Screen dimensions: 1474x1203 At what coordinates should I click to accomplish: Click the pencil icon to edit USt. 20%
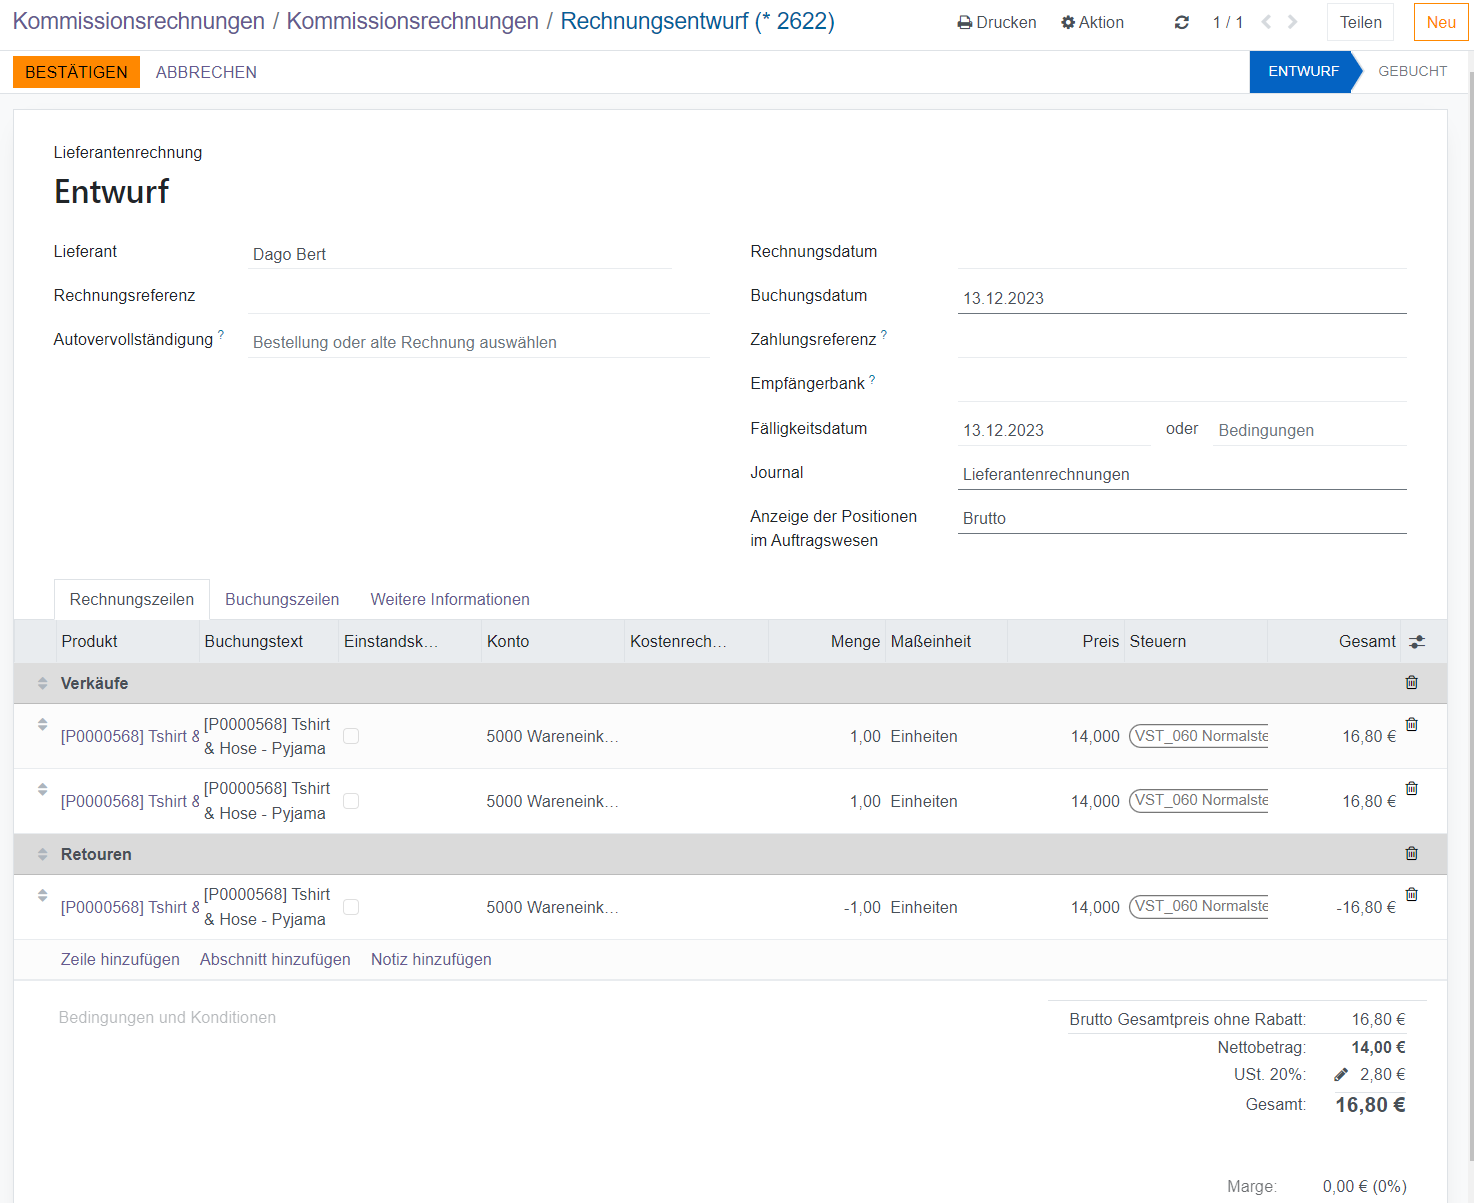(x=1341, y=1074)
